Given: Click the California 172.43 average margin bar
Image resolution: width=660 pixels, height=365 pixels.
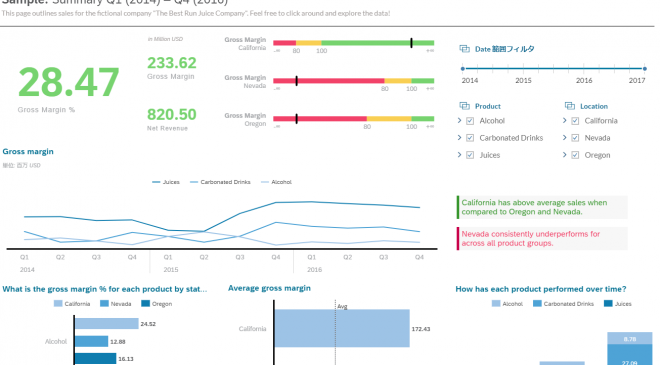Looking at the screenshot, I should tap(342, 328).
